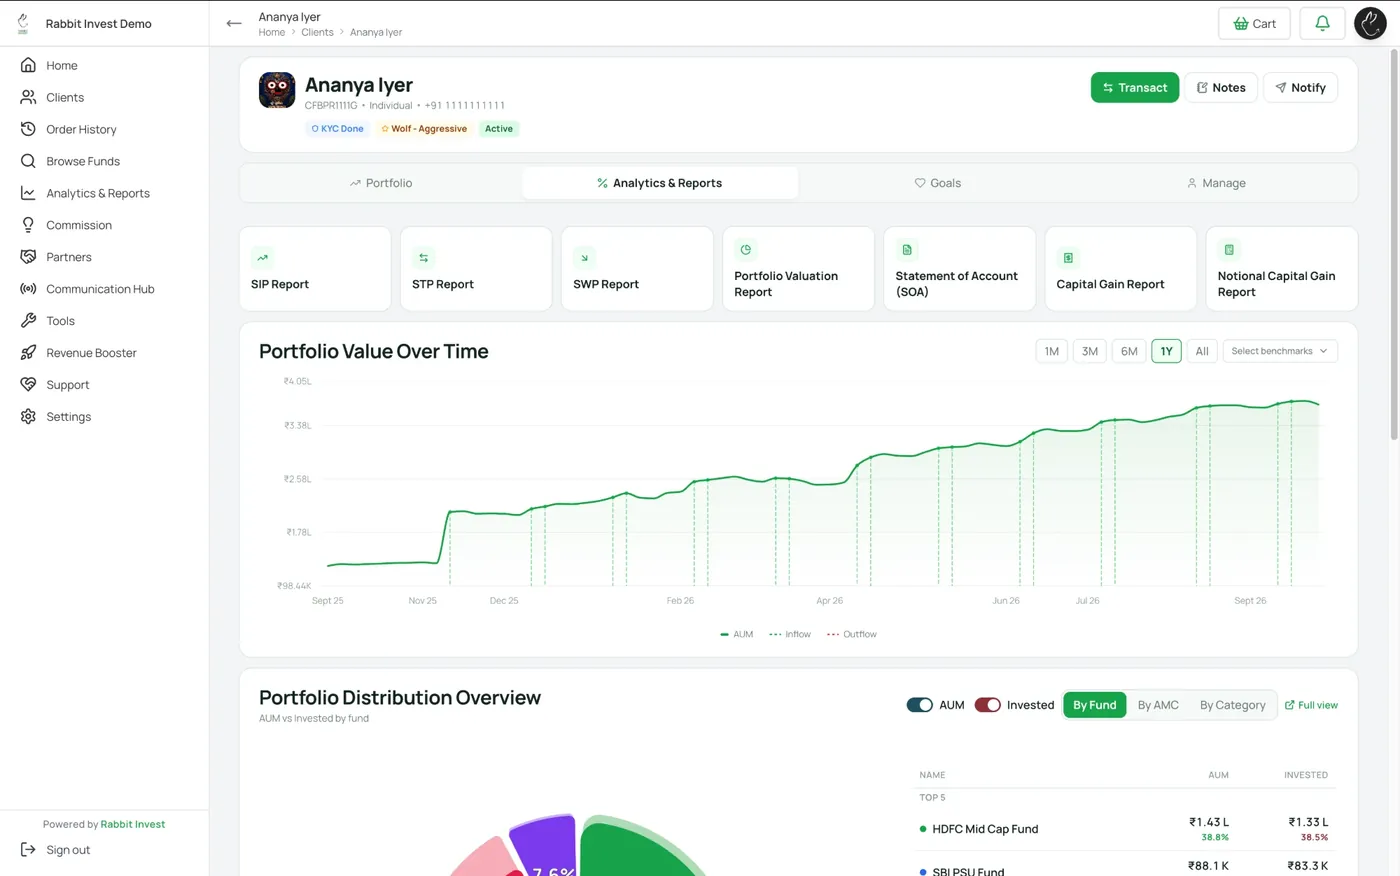Open Tools from sidebar
The width and height of the screenshot is (1400, 876).
click(60, 321)
